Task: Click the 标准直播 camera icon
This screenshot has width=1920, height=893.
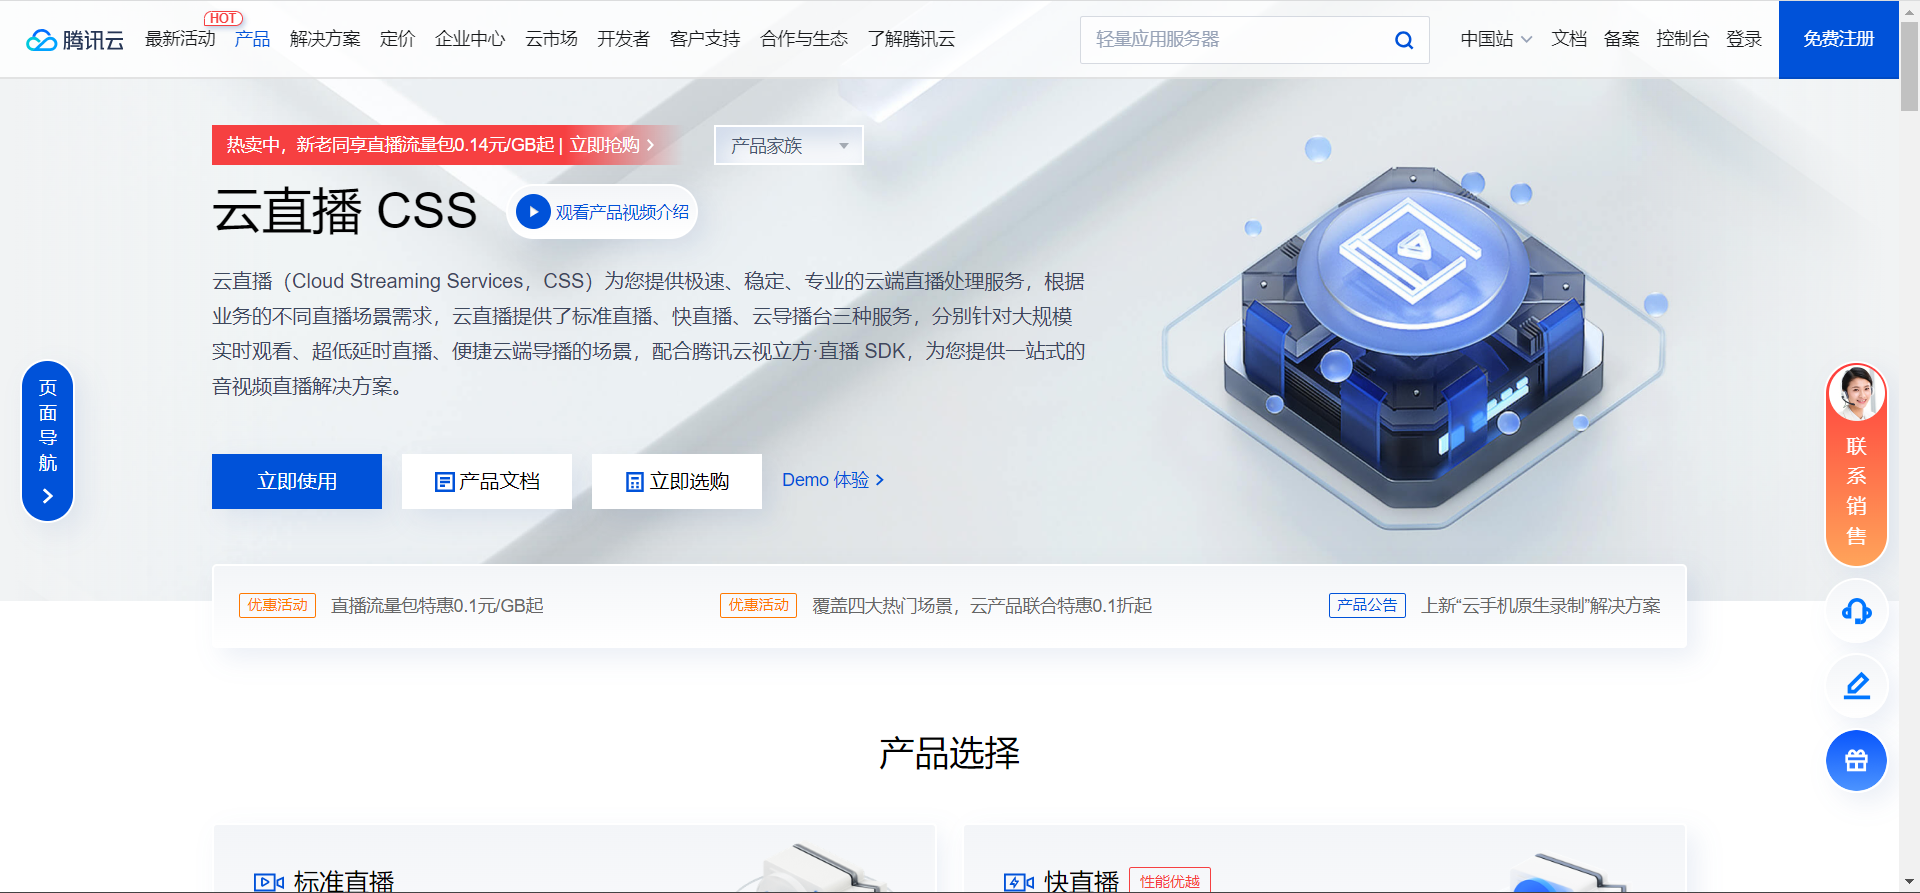Action: pos(269,882)
